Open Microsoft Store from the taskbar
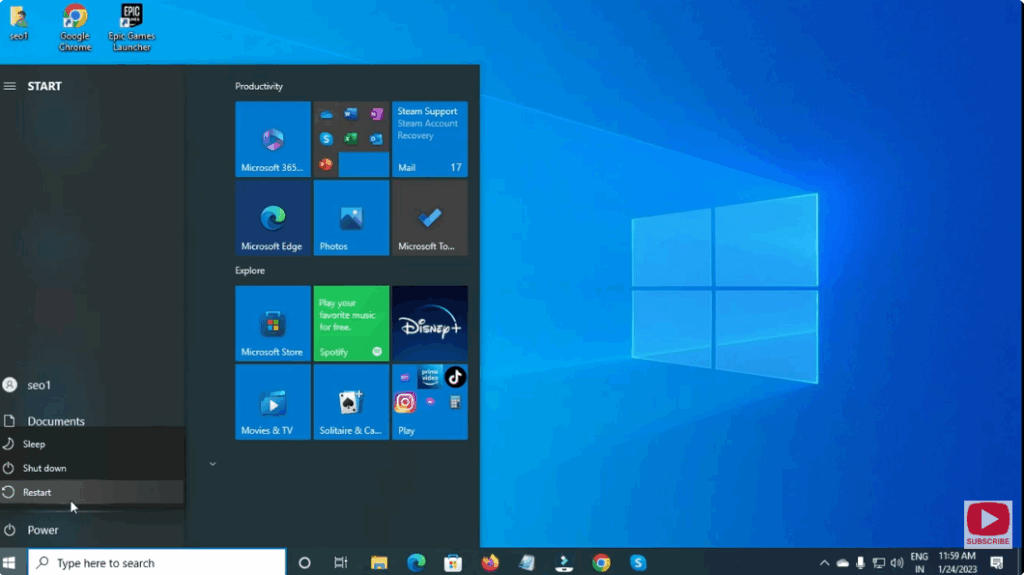This screenshot has width=1024, height=575. (x=453, y=563)
